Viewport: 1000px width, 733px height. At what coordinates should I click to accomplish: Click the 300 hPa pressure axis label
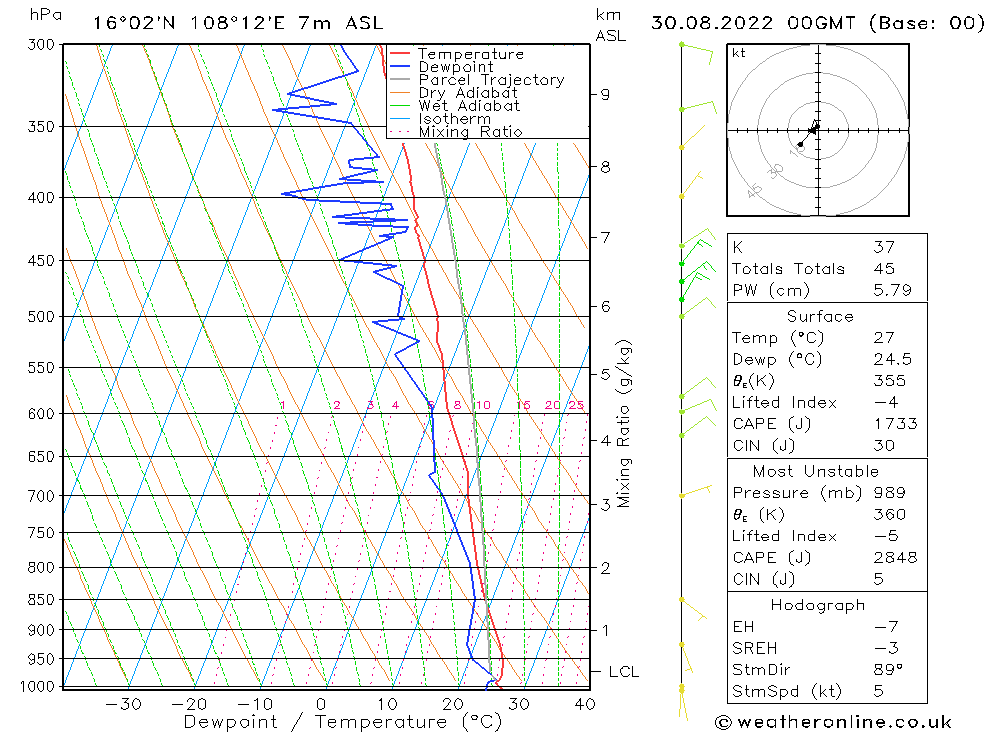point(41,45)
